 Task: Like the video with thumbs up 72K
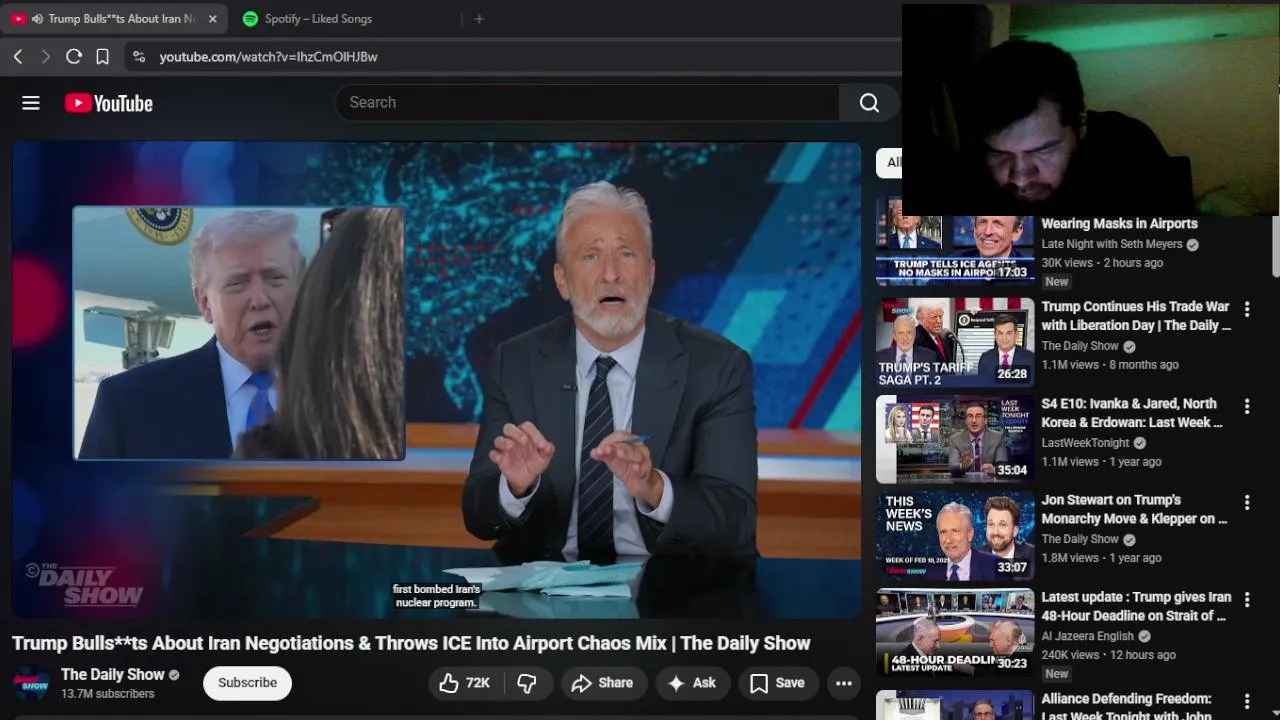(465, 683)
